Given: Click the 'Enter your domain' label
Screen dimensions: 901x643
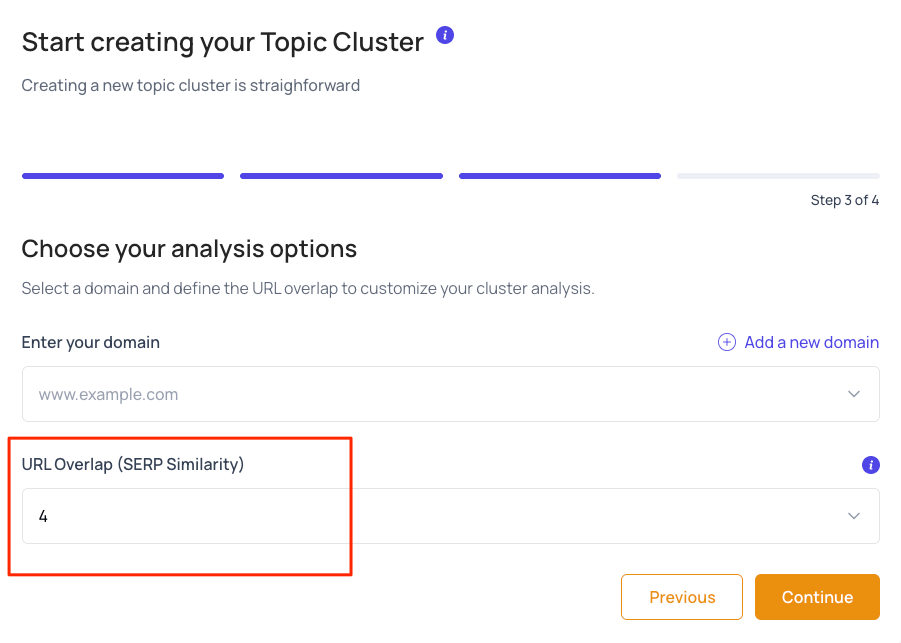Looking at the screenshot, I should (91, 342).
